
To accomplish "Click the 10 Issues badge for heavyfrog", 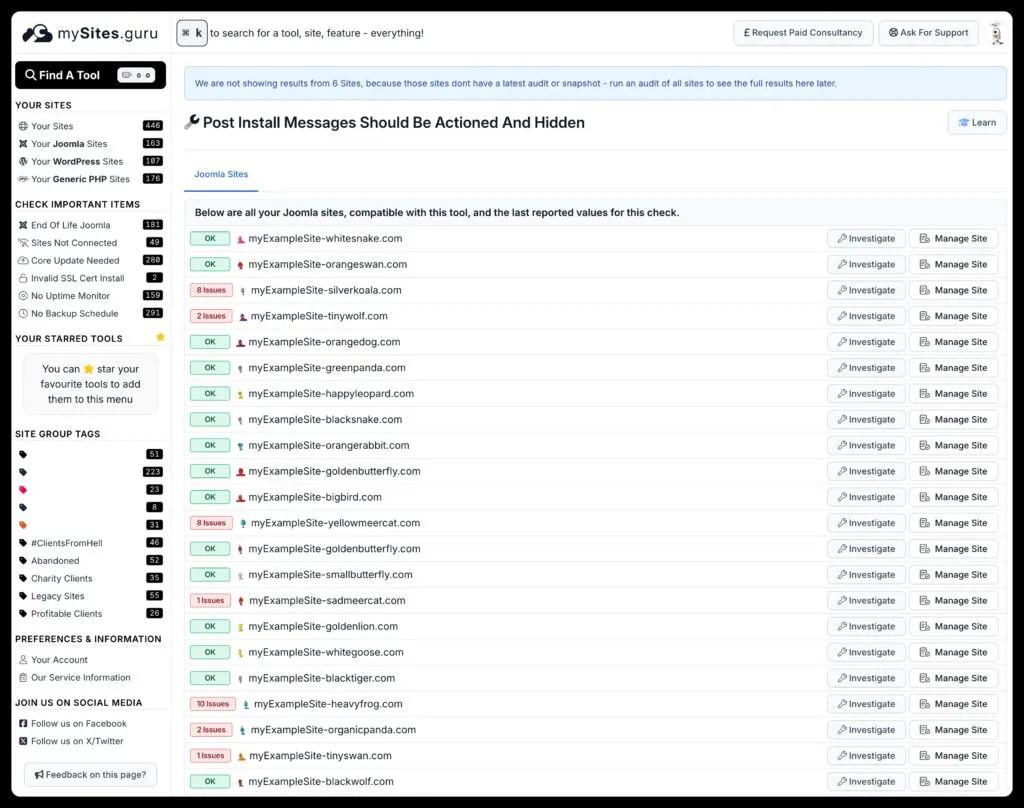I will point(213,704).
